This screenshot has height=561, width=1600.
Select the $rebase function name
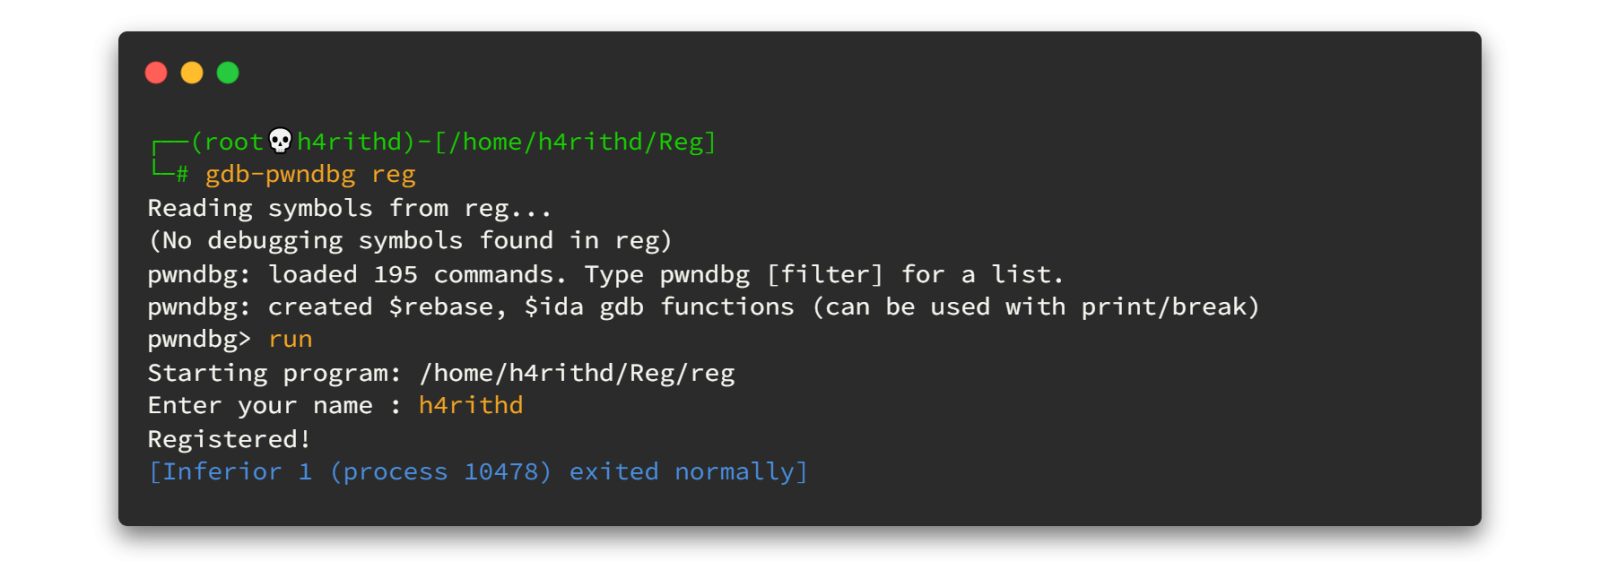[x=440, y=307]
